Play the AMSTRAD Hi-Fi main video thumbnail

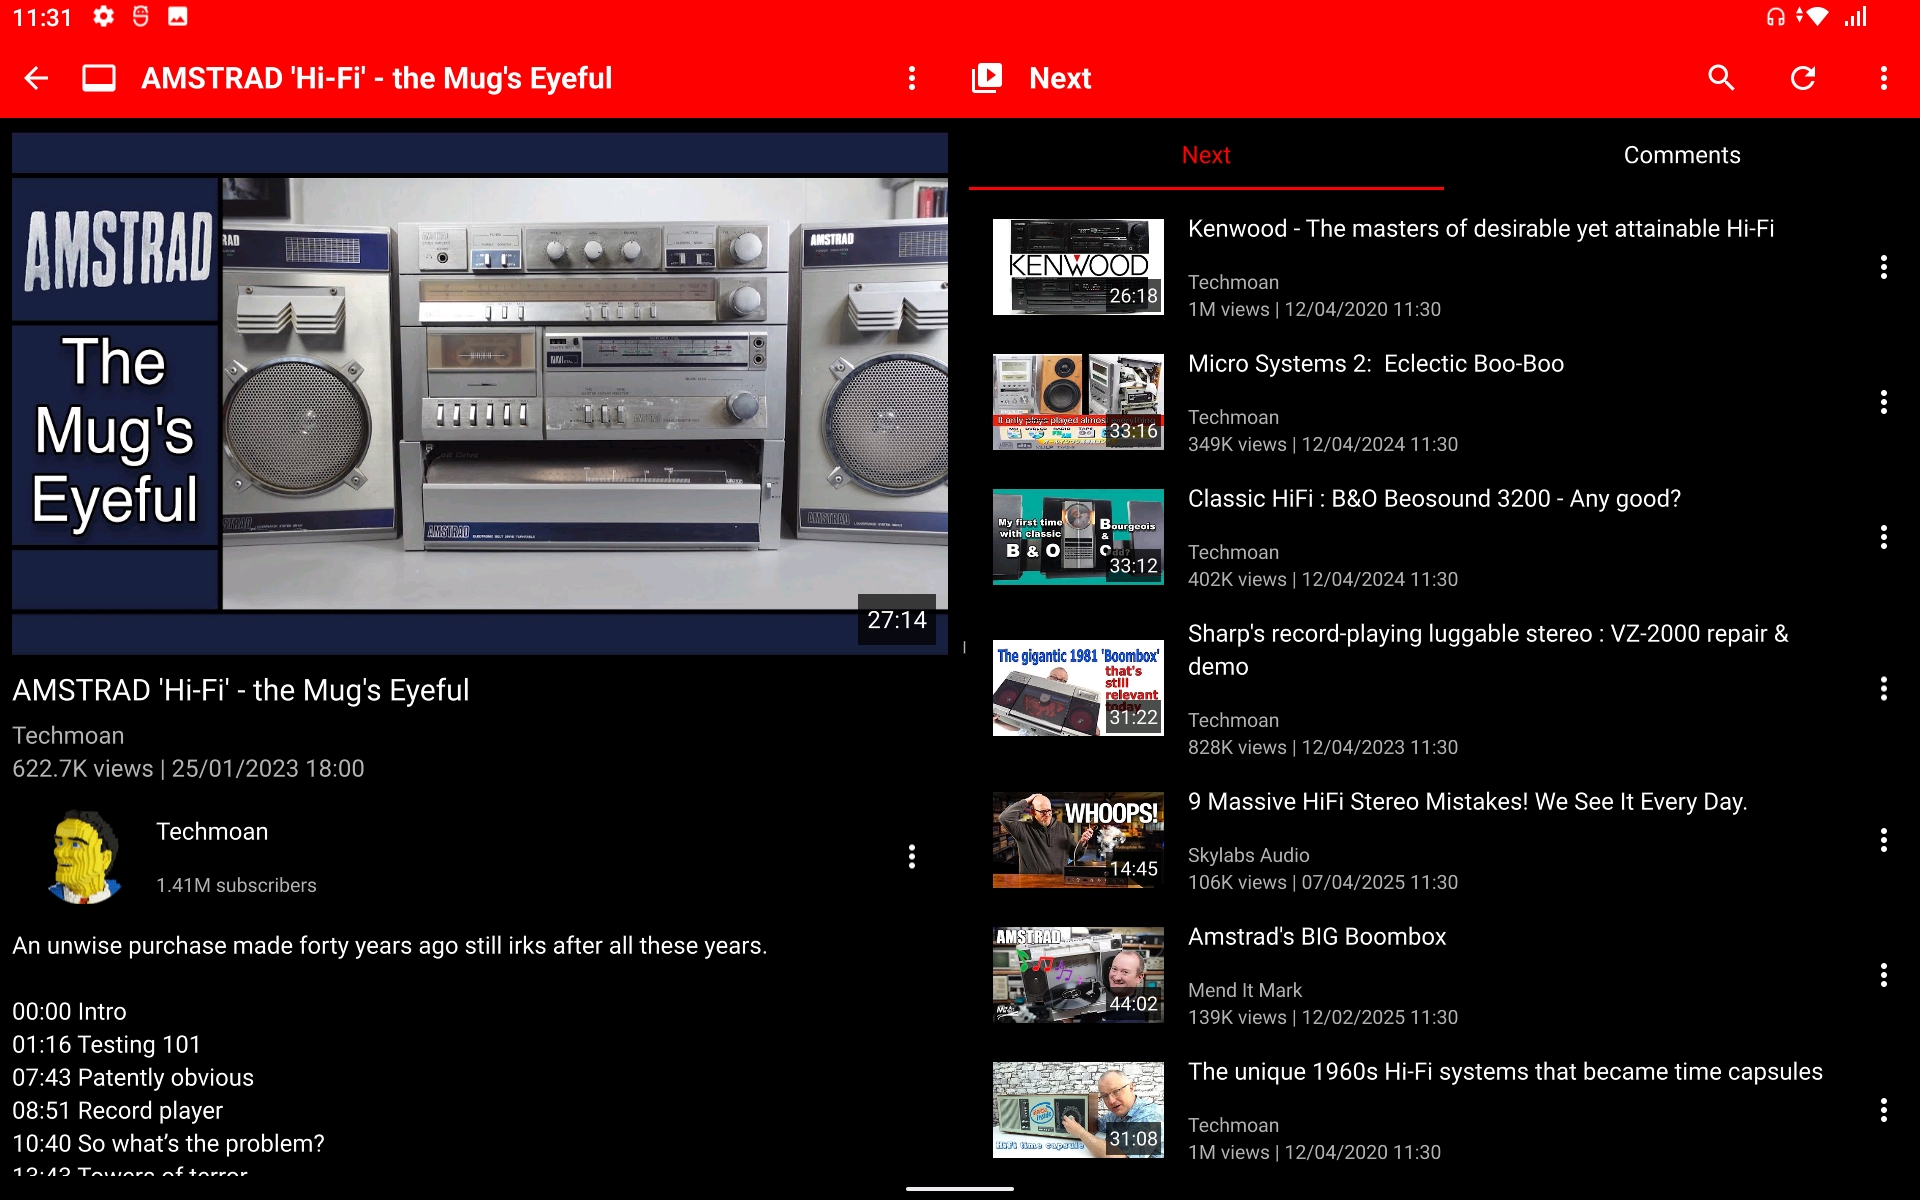[480, 394]
